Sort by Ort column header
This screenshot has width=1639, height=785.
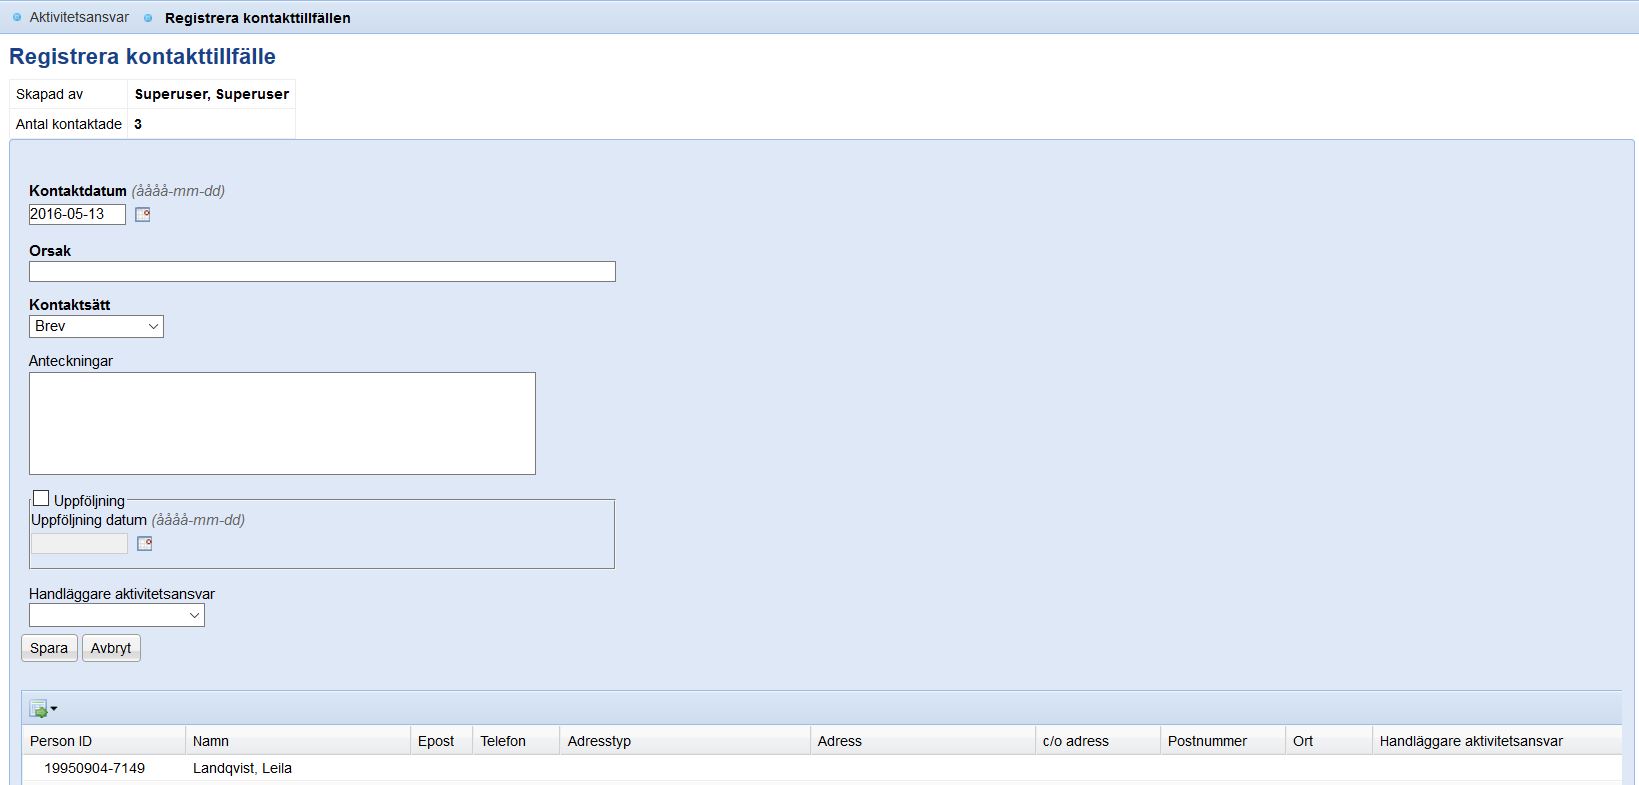(1329, 741)
